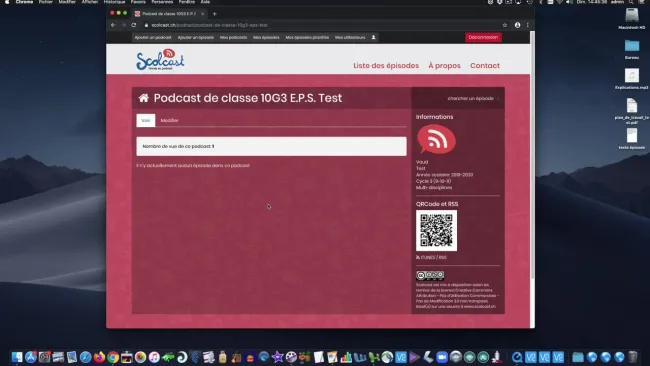Click the Creative Commons license badge
The width and height of the screenshot is (650, 366).
tap(430, 275)
